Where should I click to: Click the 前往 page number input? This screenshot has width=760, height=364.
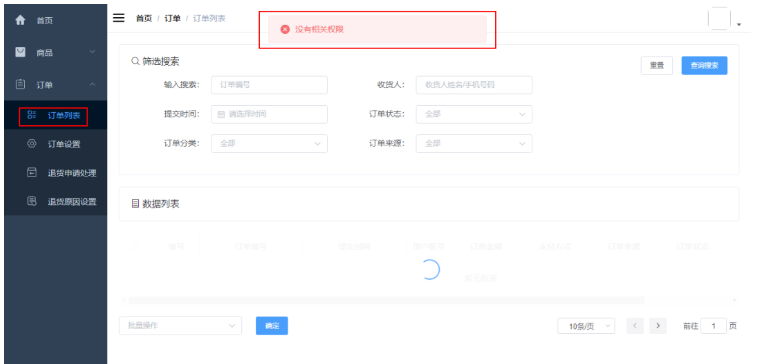(713, 326)
